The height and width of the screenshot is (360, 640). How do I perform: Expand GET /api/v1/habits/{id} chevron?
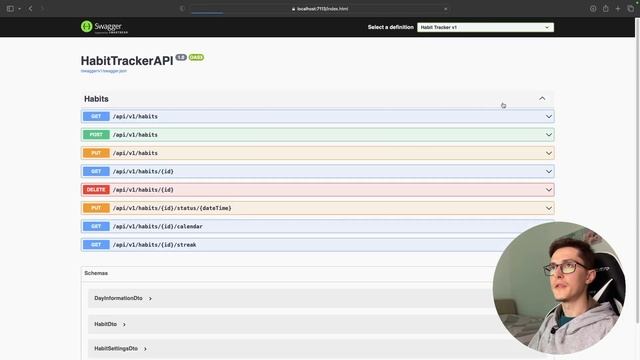point(549,171)
